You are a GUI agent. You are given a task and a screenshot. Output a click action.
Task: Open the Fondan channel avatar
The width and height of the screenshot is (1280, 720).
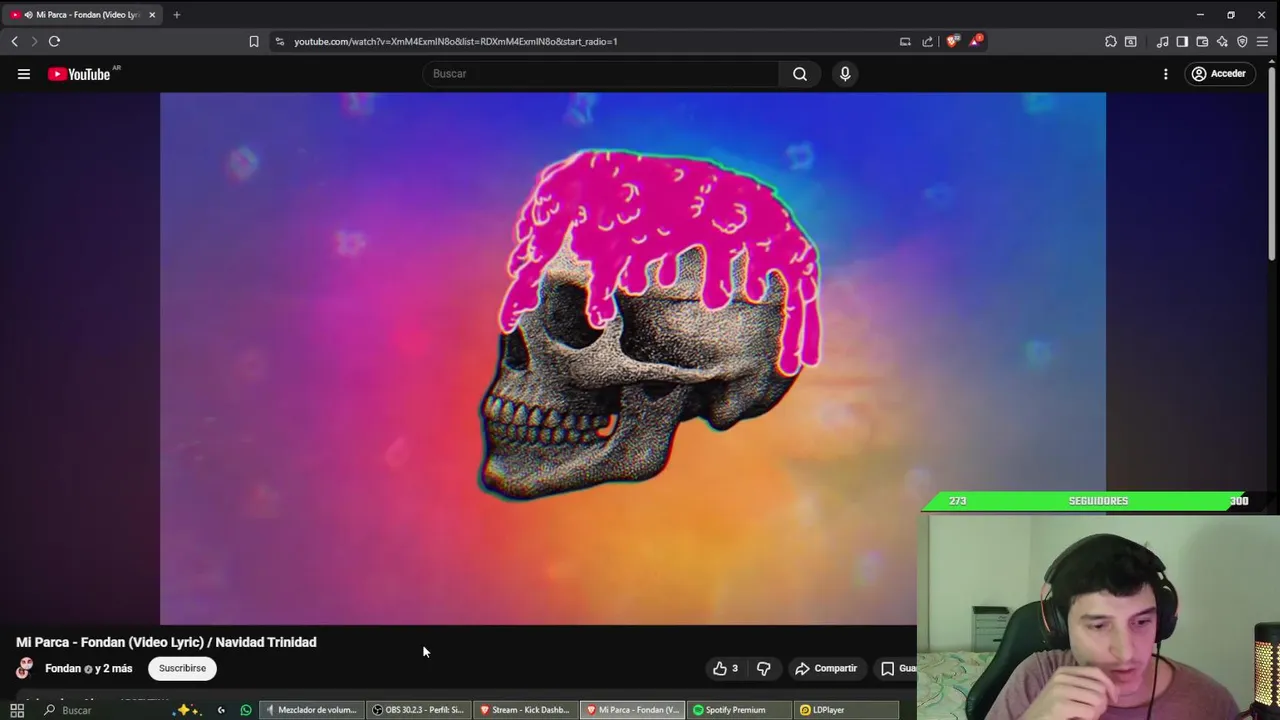[25, 668]
